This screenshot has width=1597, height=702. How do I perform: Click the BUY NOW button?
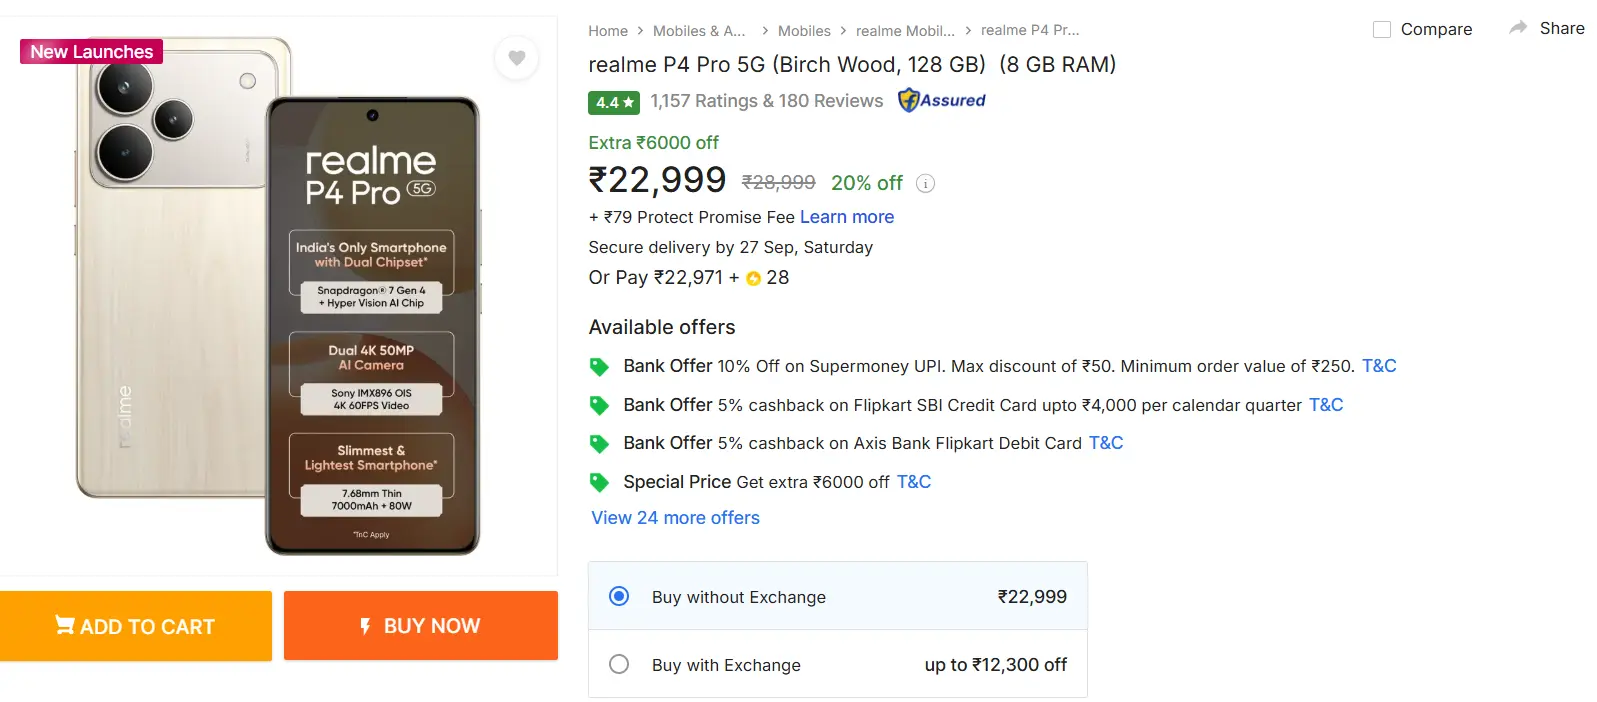click(x=420, y=625)
